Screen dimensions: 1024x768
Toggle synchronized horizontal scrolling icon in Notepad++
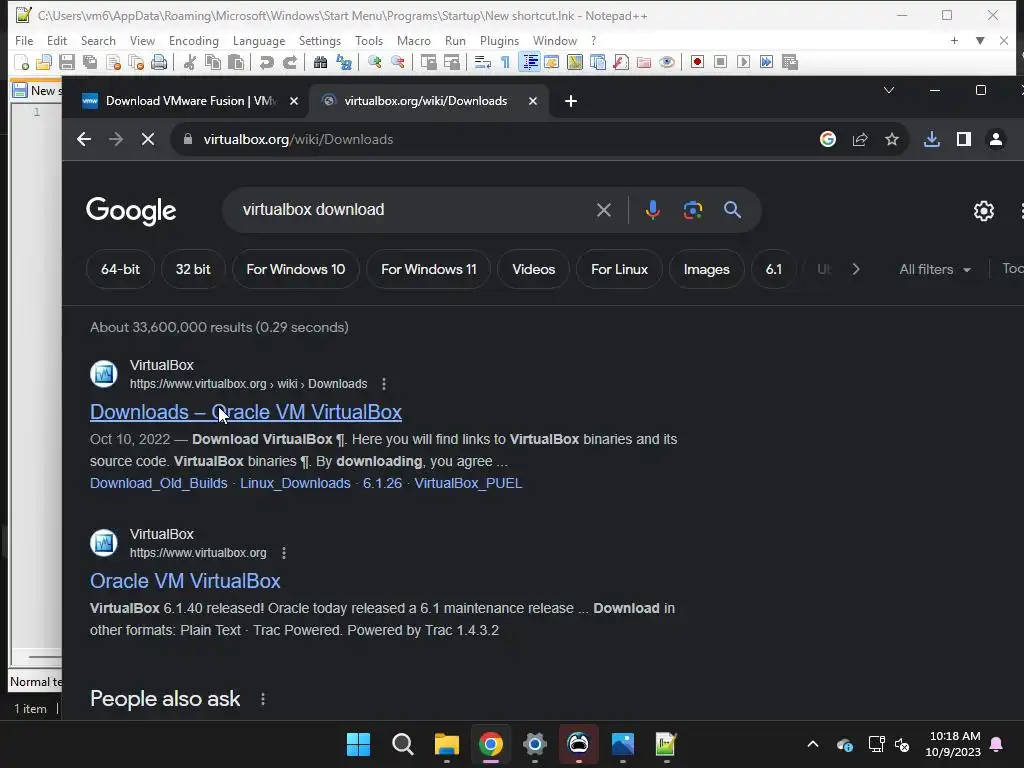tap(451, 62)
